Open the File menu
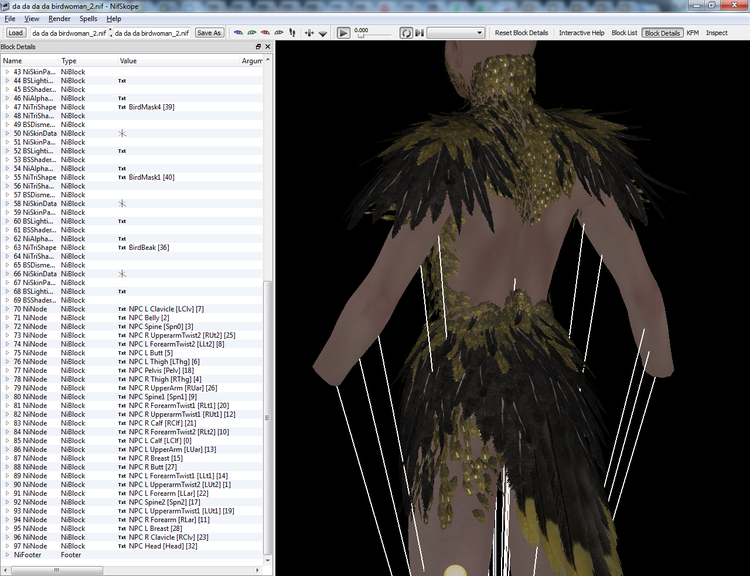 10,19
